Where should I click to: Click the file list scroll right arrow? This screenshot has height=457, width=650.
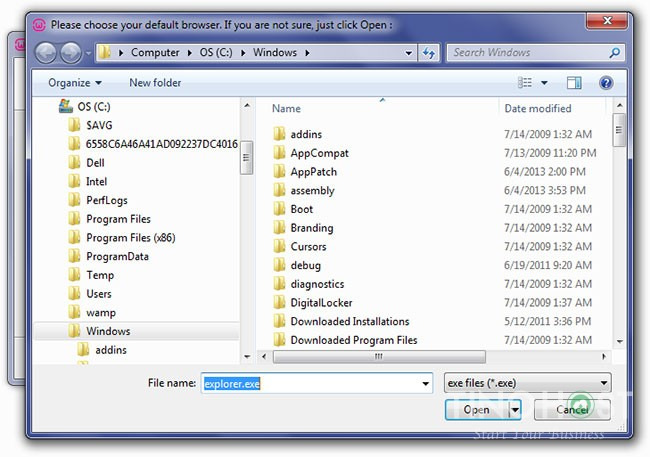[x=604, y=356]
